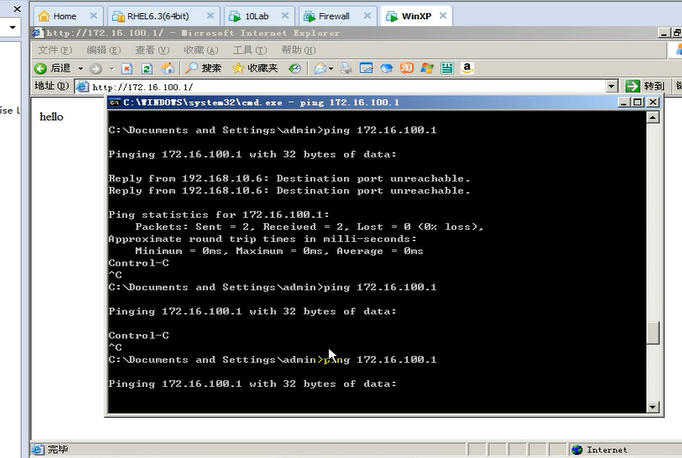Click the page icon in address bar
Screen dimensions: 682x458
click(82, 87)
